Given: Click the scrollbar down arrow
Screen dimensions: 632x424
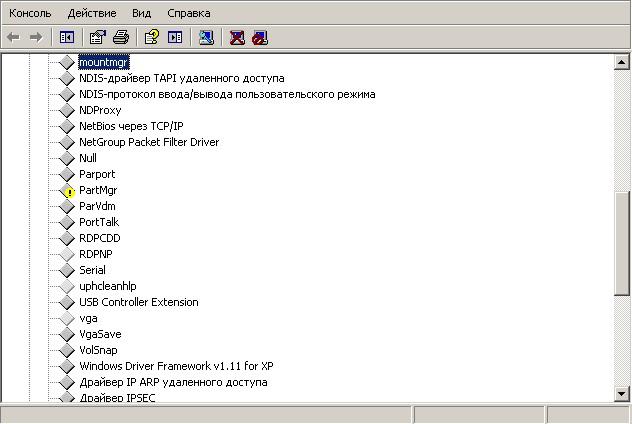Looking at the screenshot, I should coord(622,394).
